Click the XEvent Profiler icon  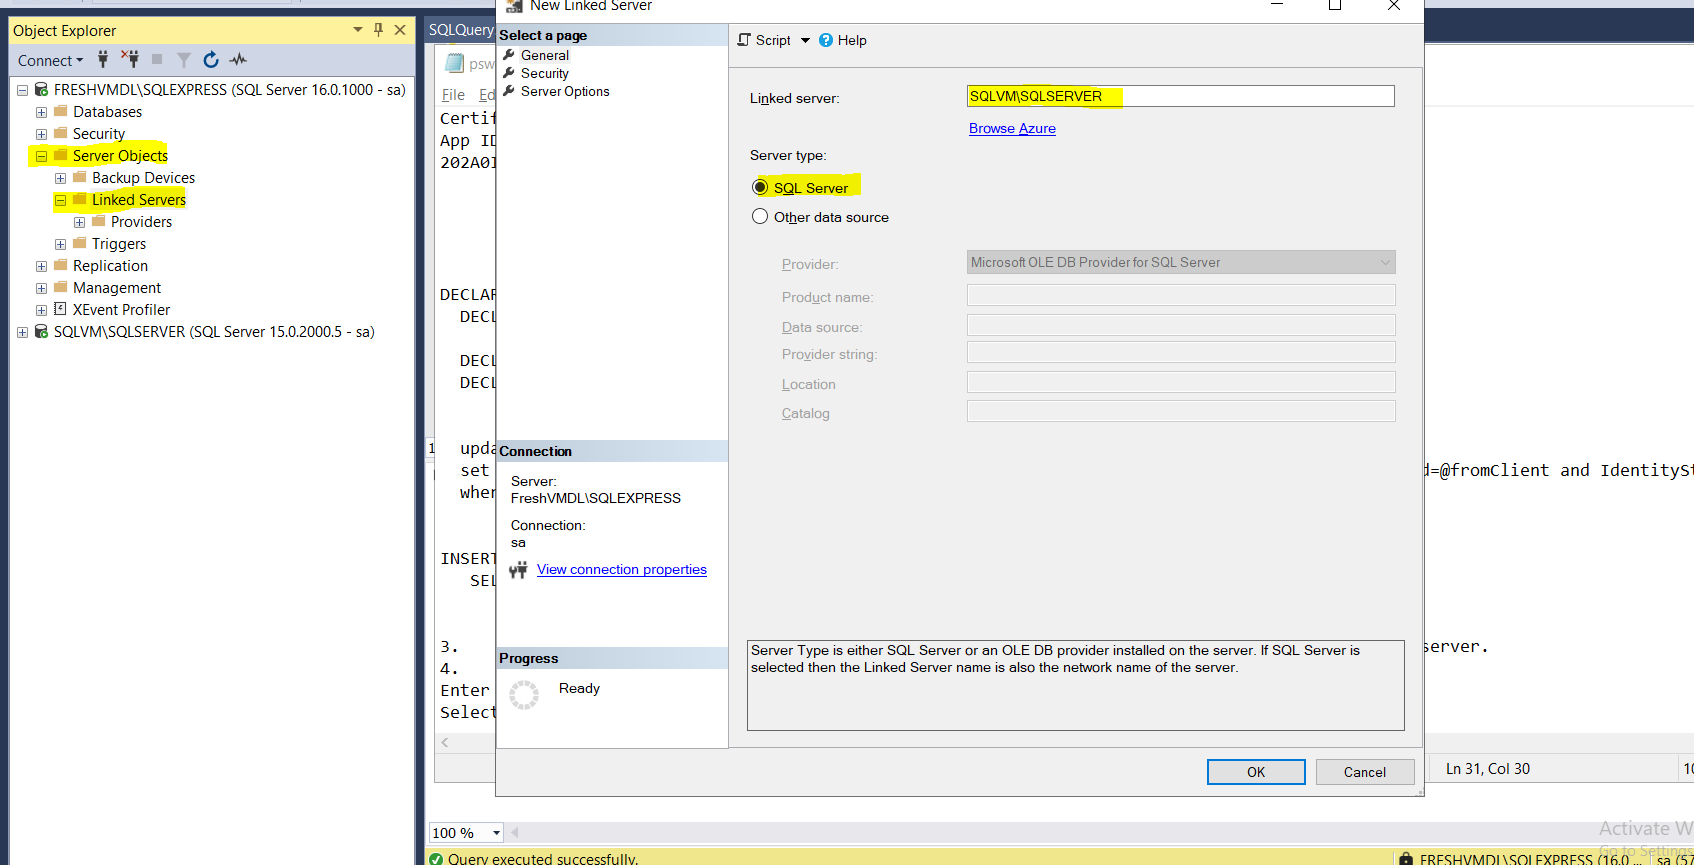[60, 309]
